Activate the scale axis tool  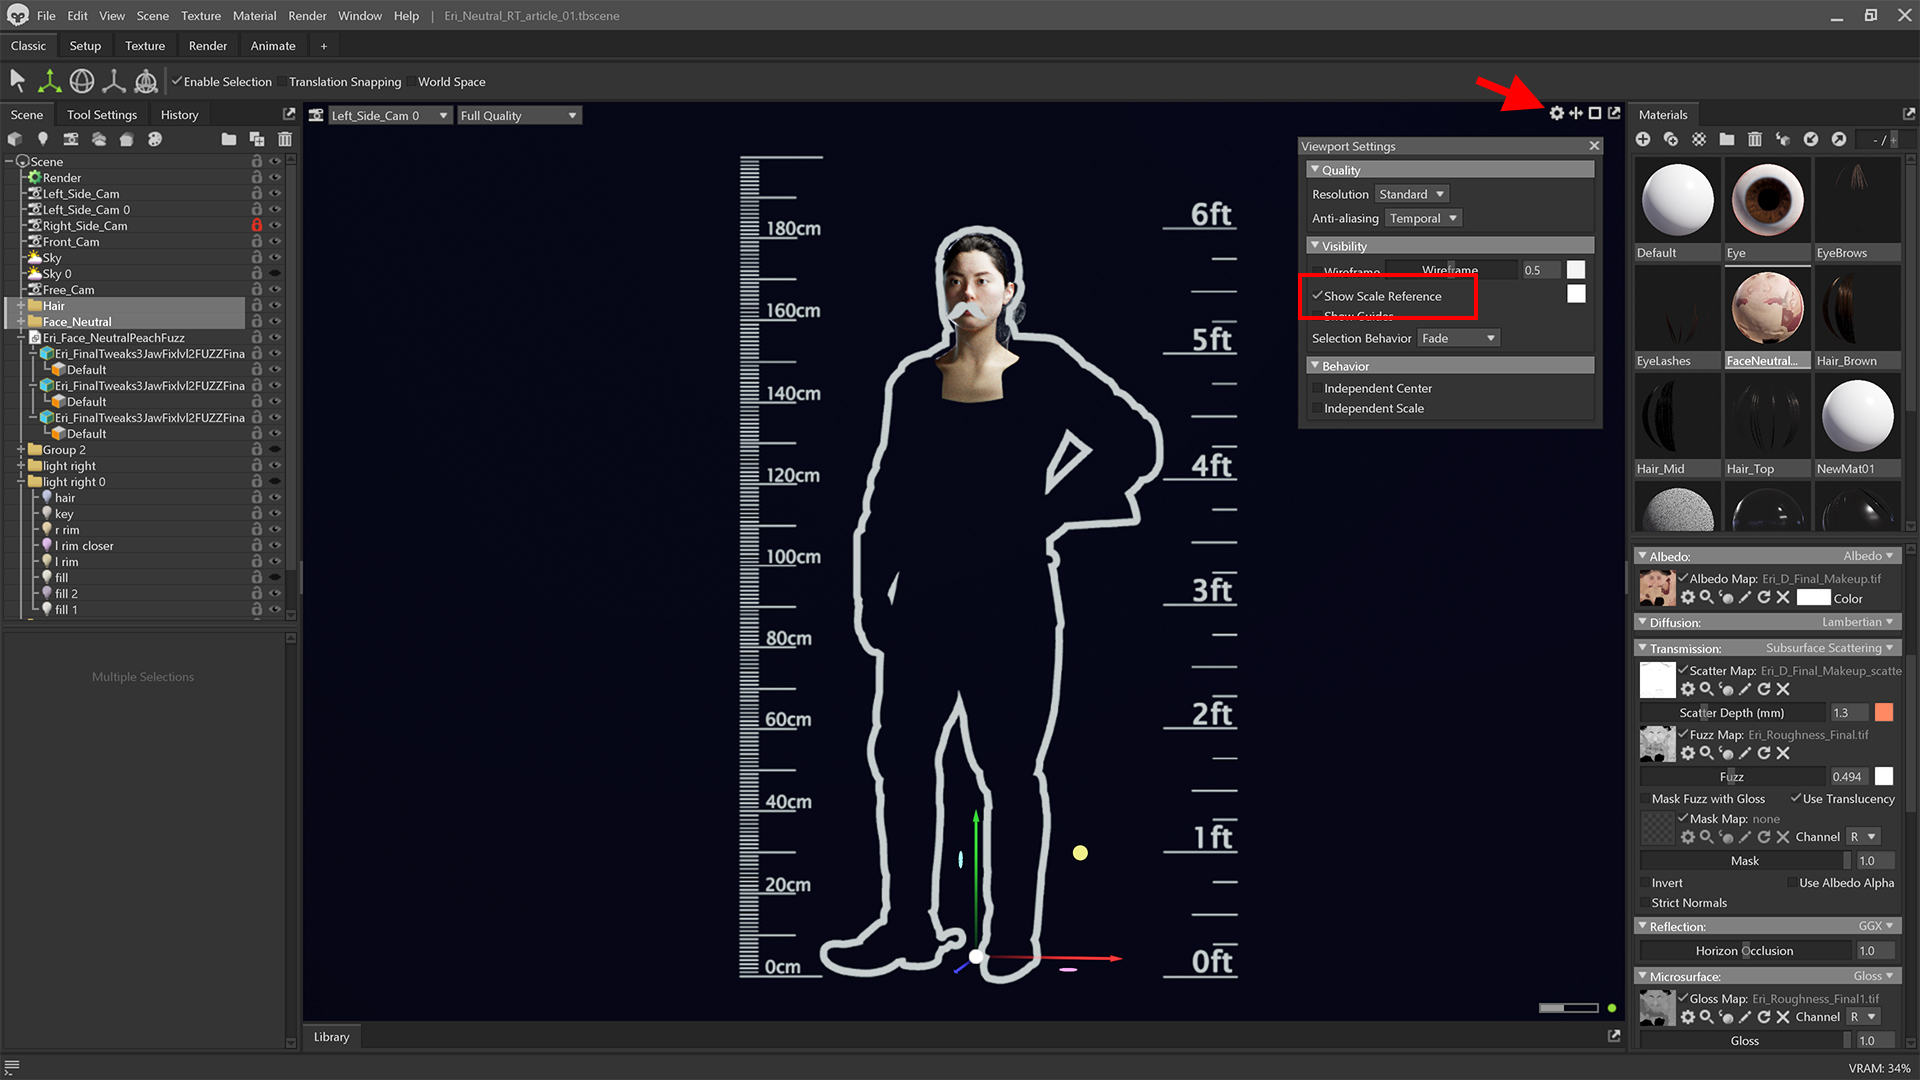pos(114,81)
